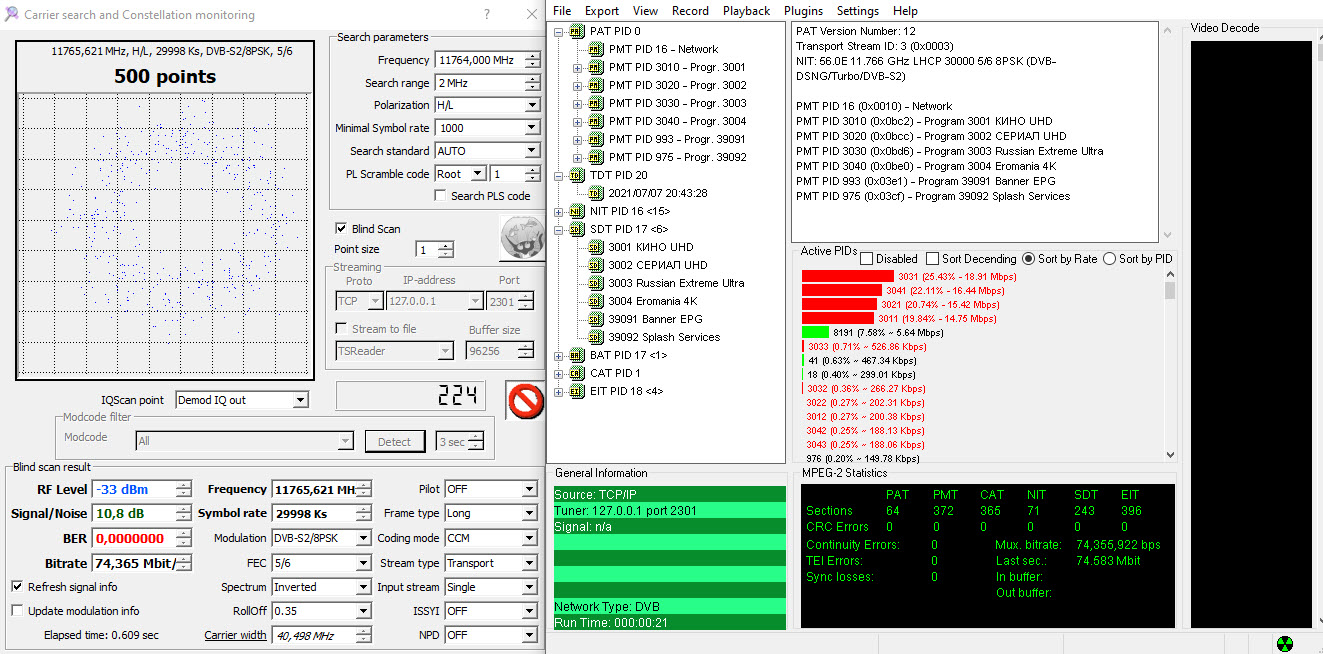The image size is (1323, 654).
Task: Expand the EIT PID 18 tree node
Action: [x=559, y=391]
